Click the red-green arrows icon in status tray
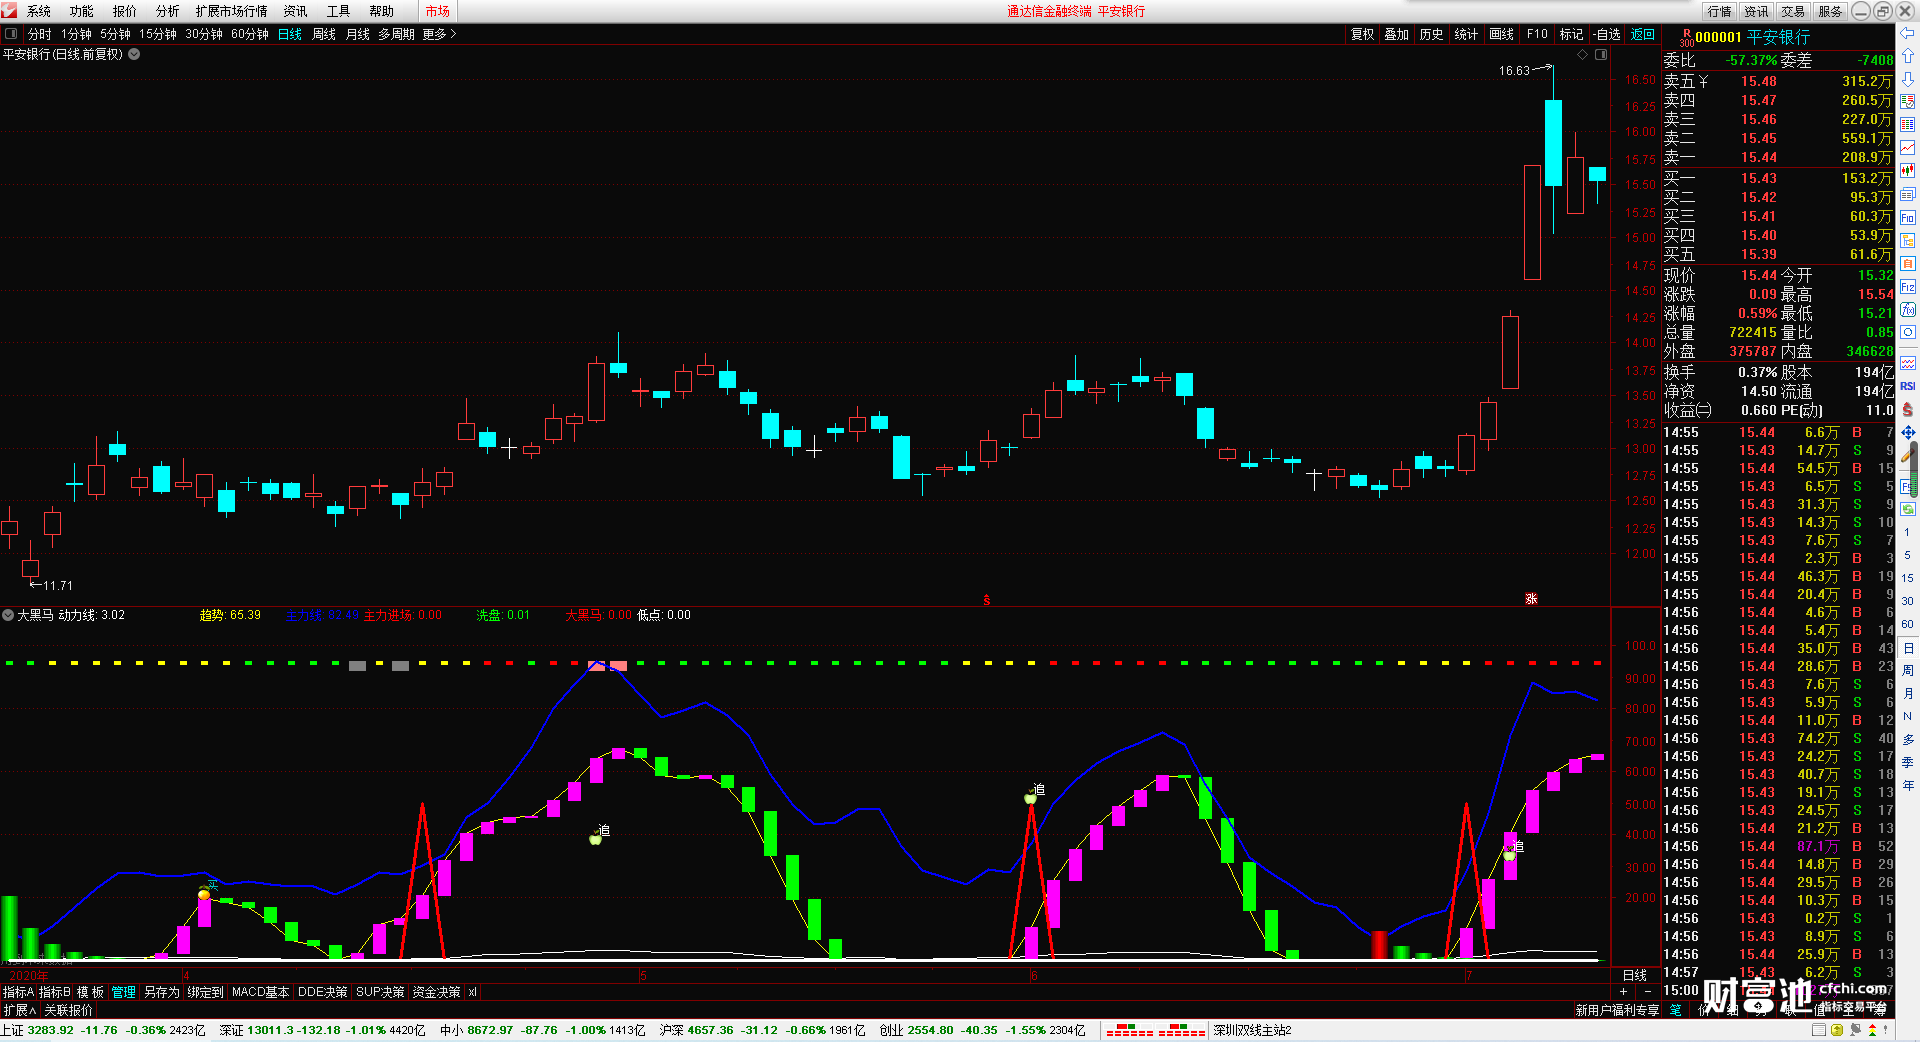This screenshot has width=1920, height=1042. (1872, 1030)
